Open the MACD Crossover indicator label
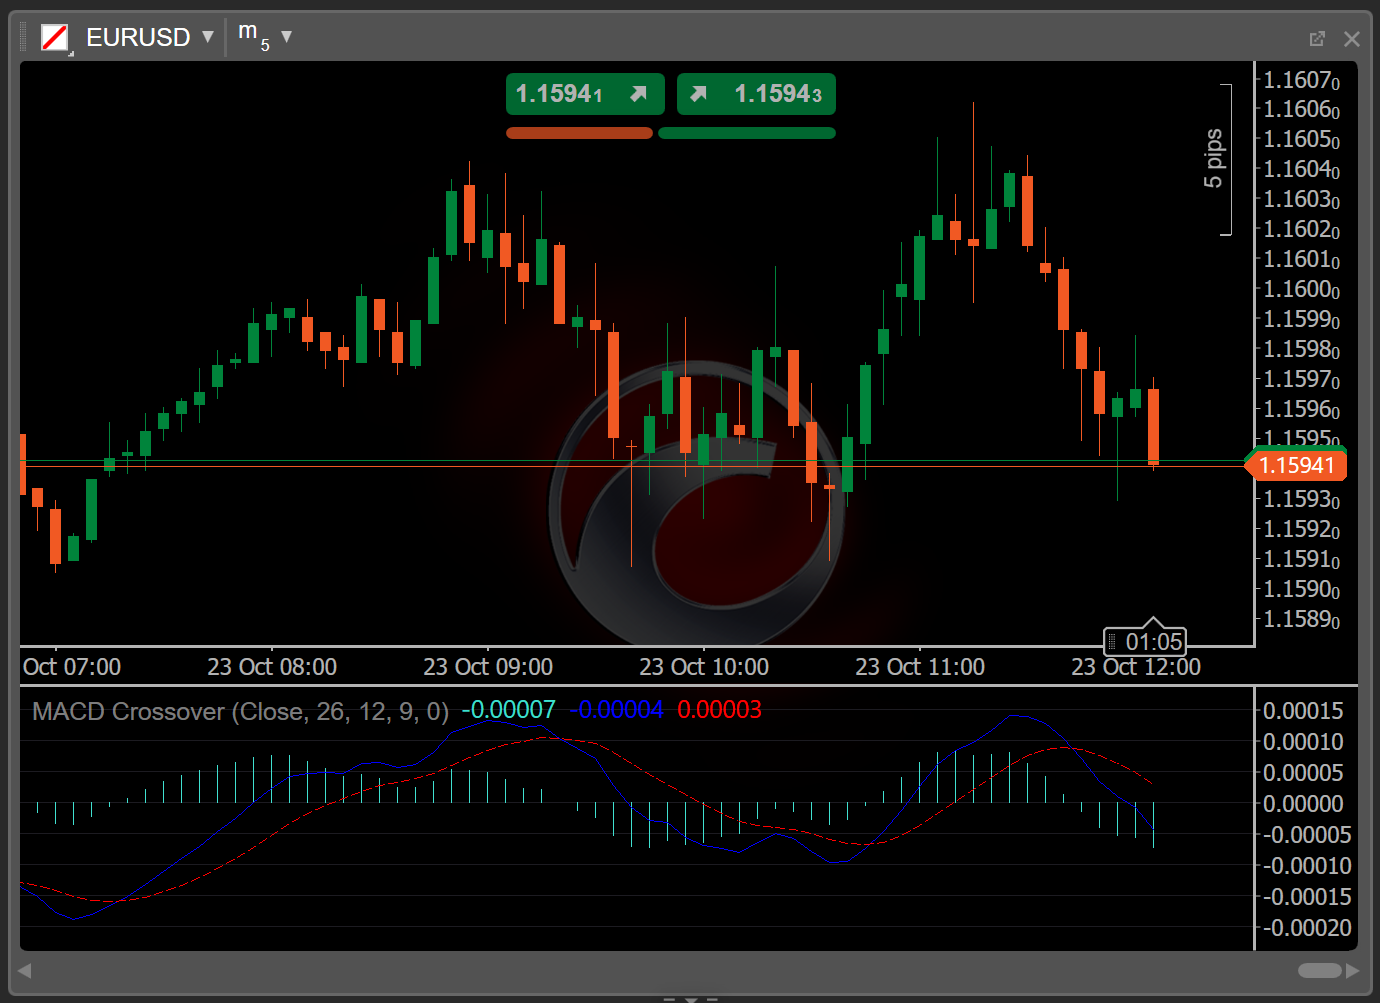This screenshot has width=1380, height=1003. click(x=240, y=711)
